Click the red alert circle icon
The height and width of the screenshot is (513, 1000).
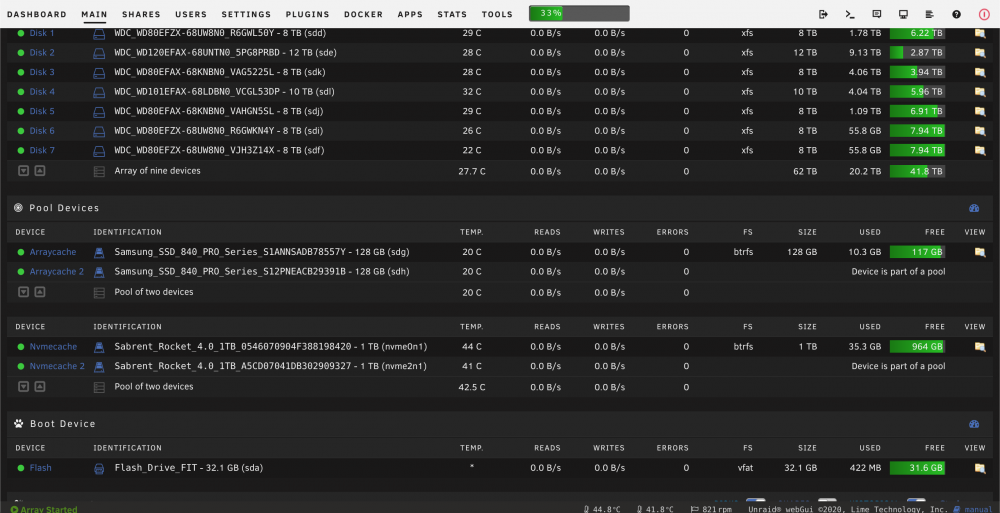(984, 14)
